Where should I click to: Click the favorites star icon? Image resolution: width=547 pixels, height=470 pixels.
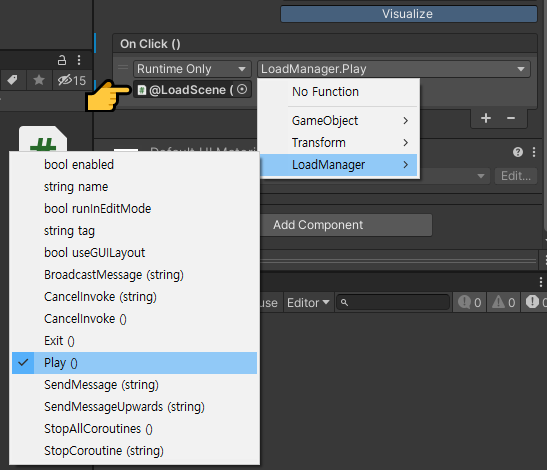[x=39, y=80]
